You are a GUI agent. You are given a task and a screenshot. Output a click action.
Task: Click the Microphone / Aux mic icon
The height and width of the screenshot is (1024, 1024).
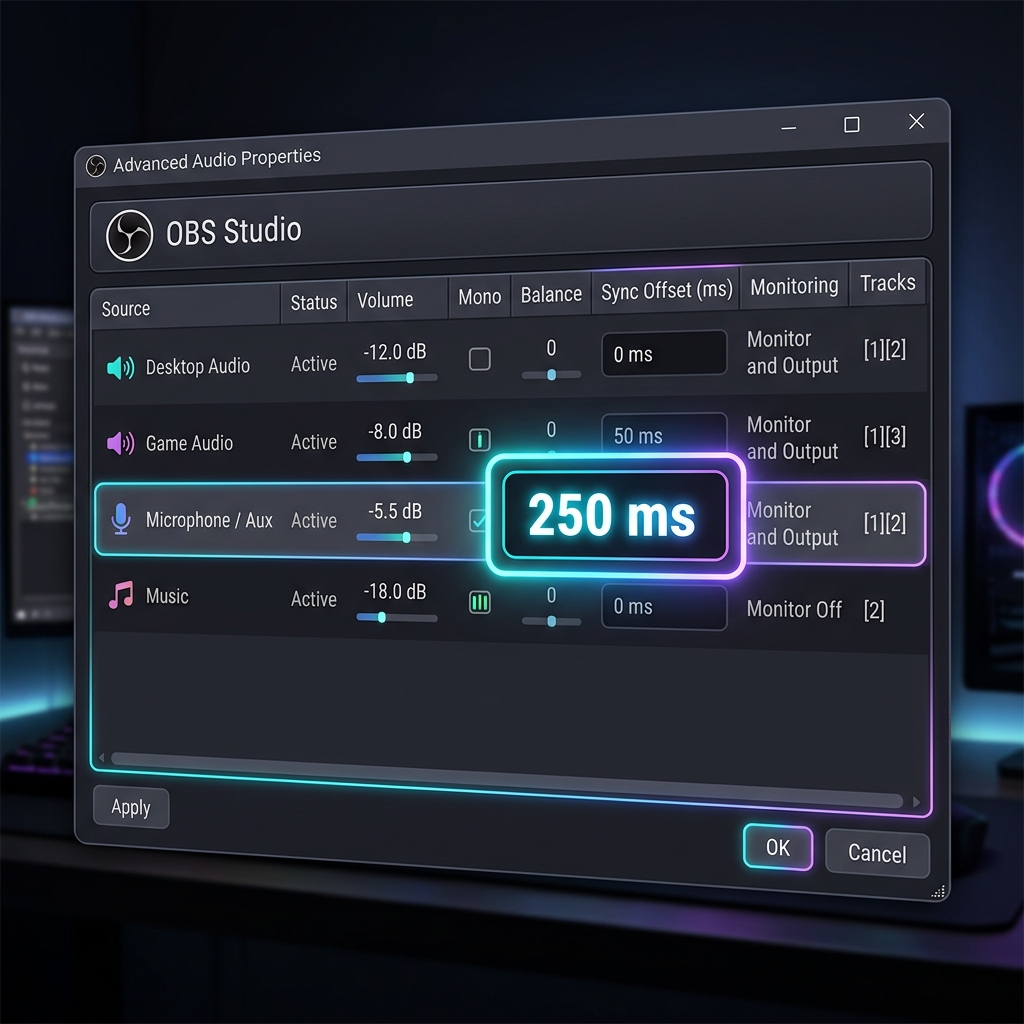121,519
